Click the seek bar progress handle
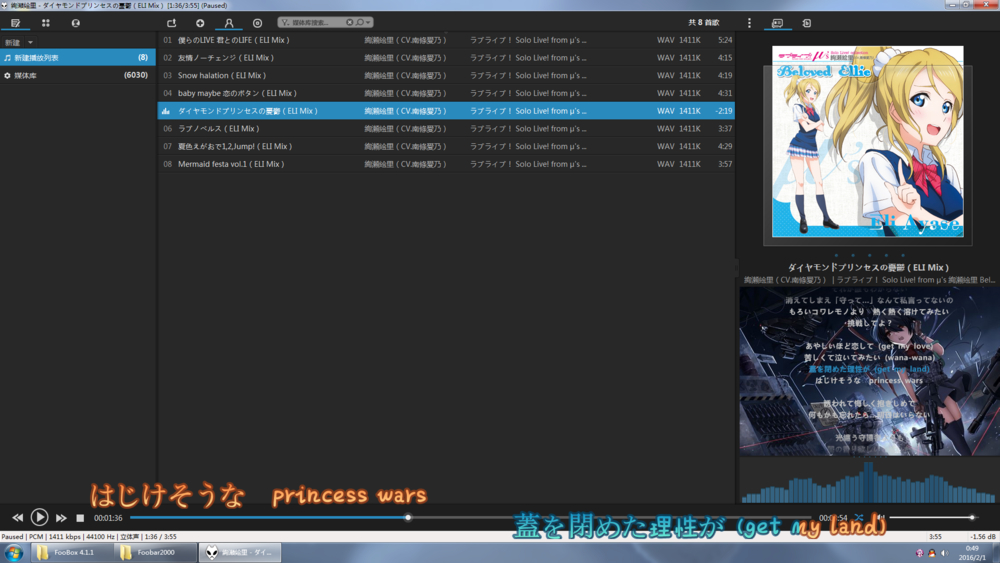 pyautogui.click(x=408, y=517)
